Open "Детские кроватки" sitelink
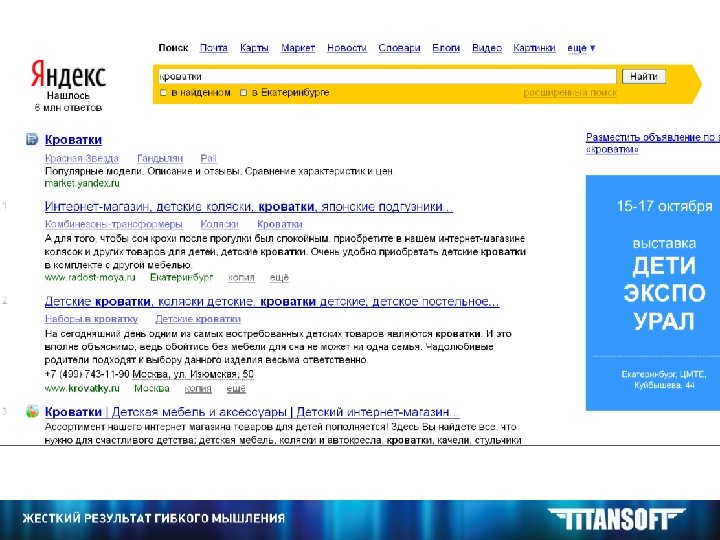The height and width of the screenshot is (540, 720). click(x=198, y=319)
